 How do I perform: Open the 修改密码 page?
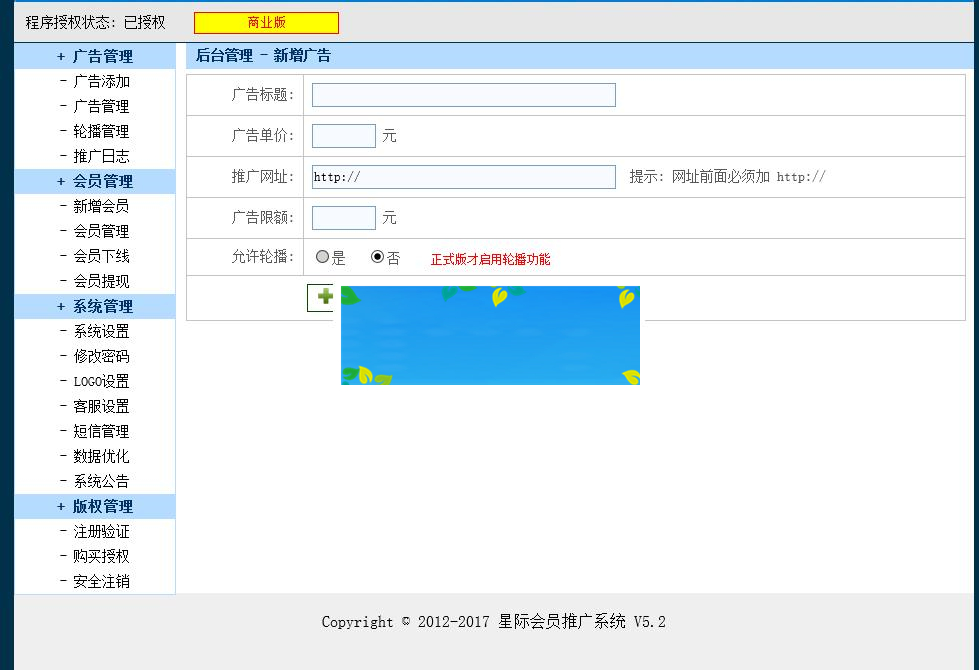[100, 356]
